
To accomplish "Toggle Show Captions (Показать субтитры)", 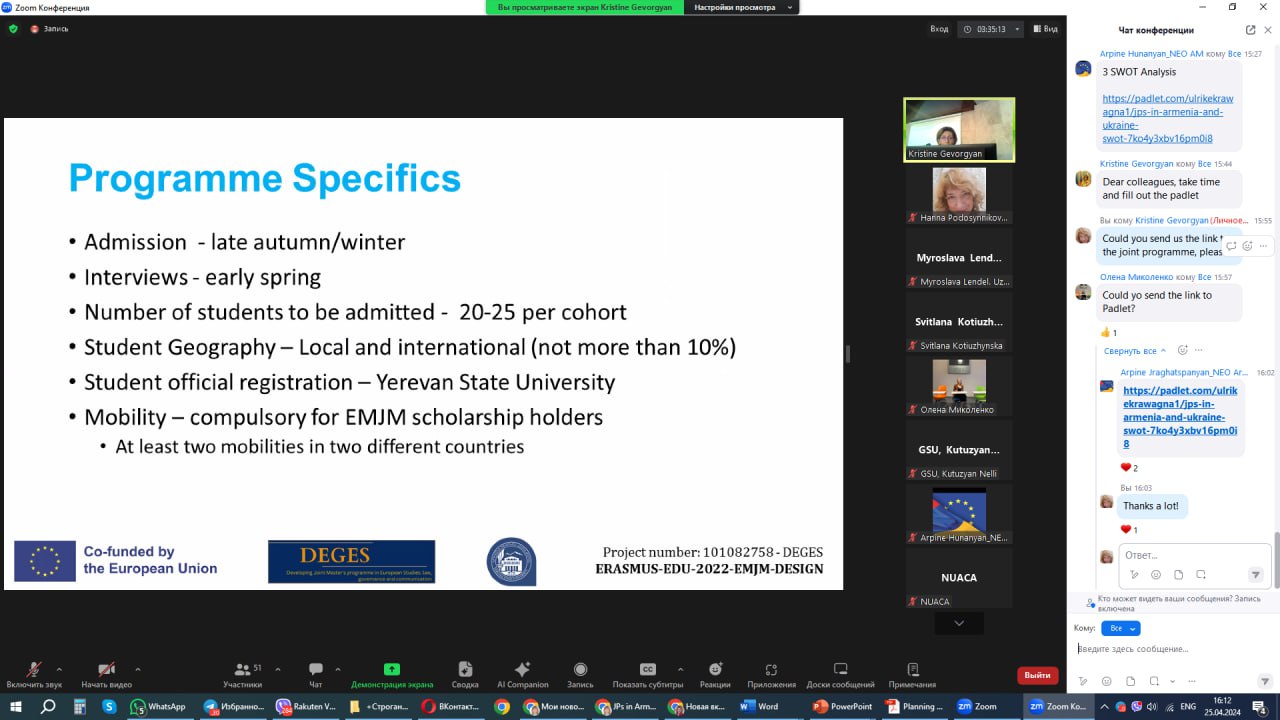I will point(648,670).
